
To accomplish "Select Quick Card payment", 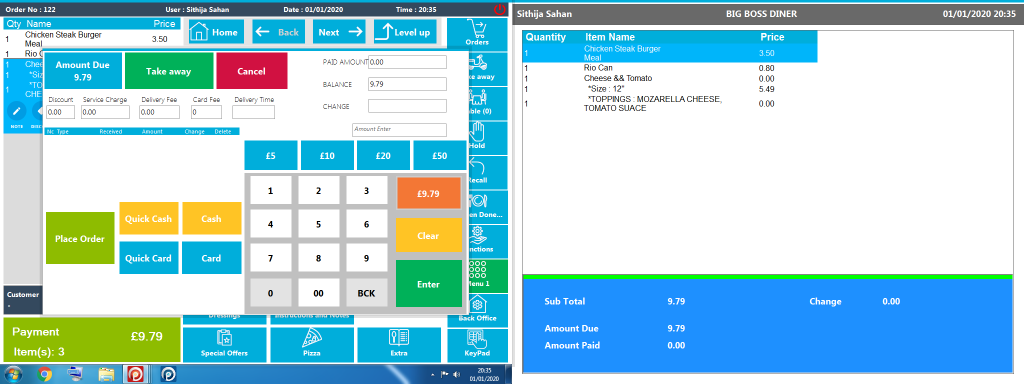I will point(148,258).
